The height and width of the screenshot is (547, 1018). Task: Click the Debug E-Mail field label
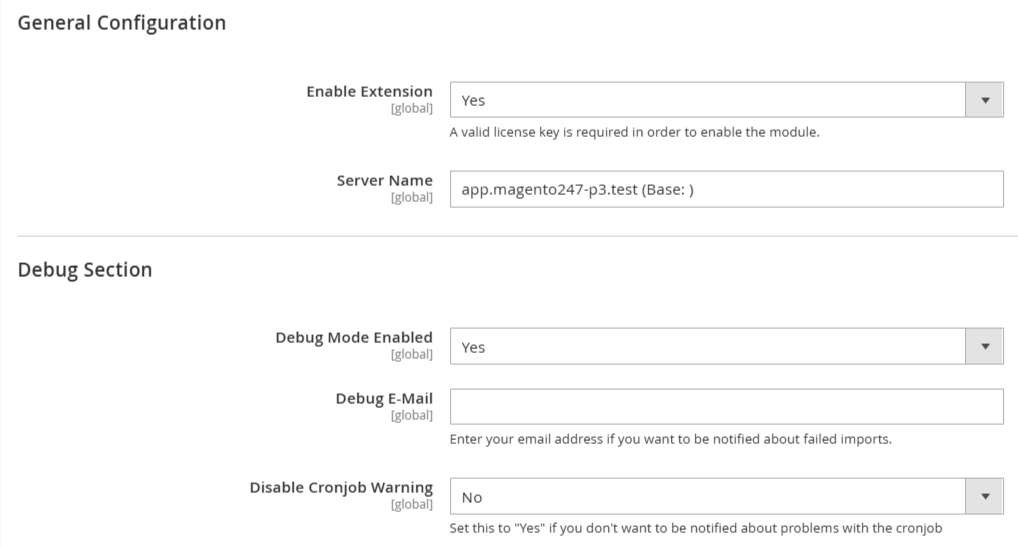pos(384,398)
